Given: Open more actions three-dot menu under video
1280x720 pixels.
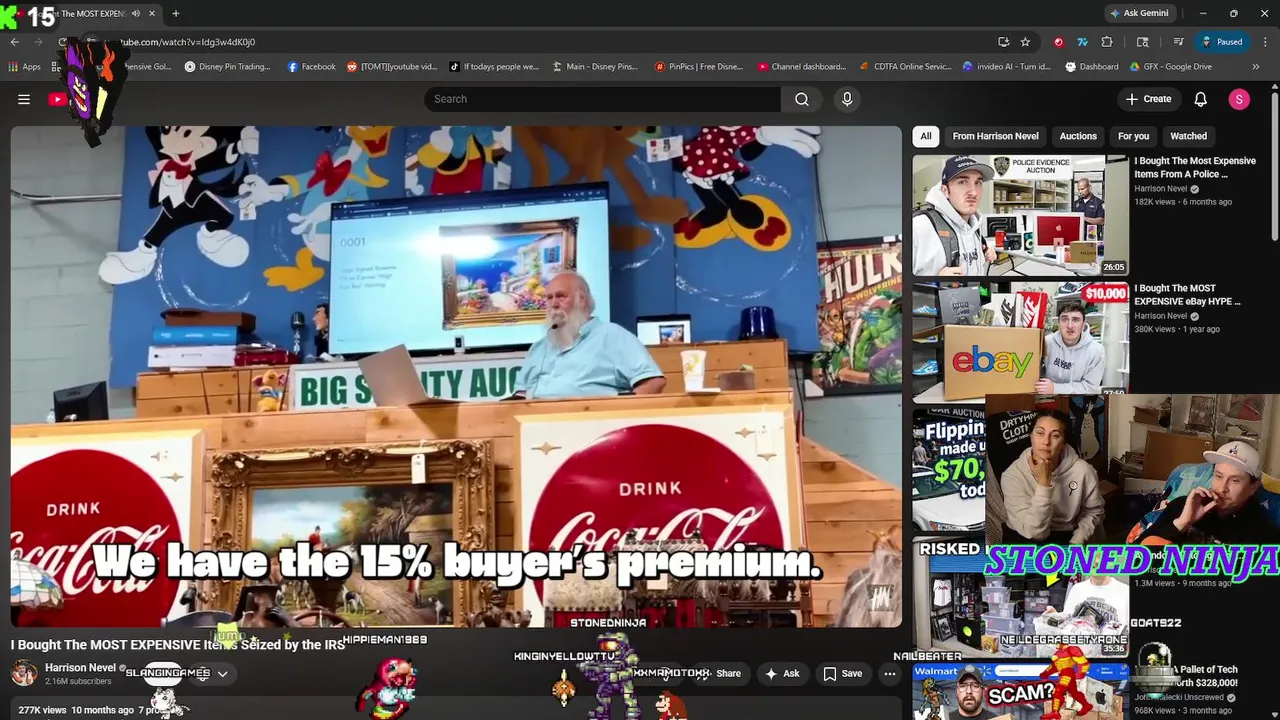Looking at the screenshot, I should point(890,674).
